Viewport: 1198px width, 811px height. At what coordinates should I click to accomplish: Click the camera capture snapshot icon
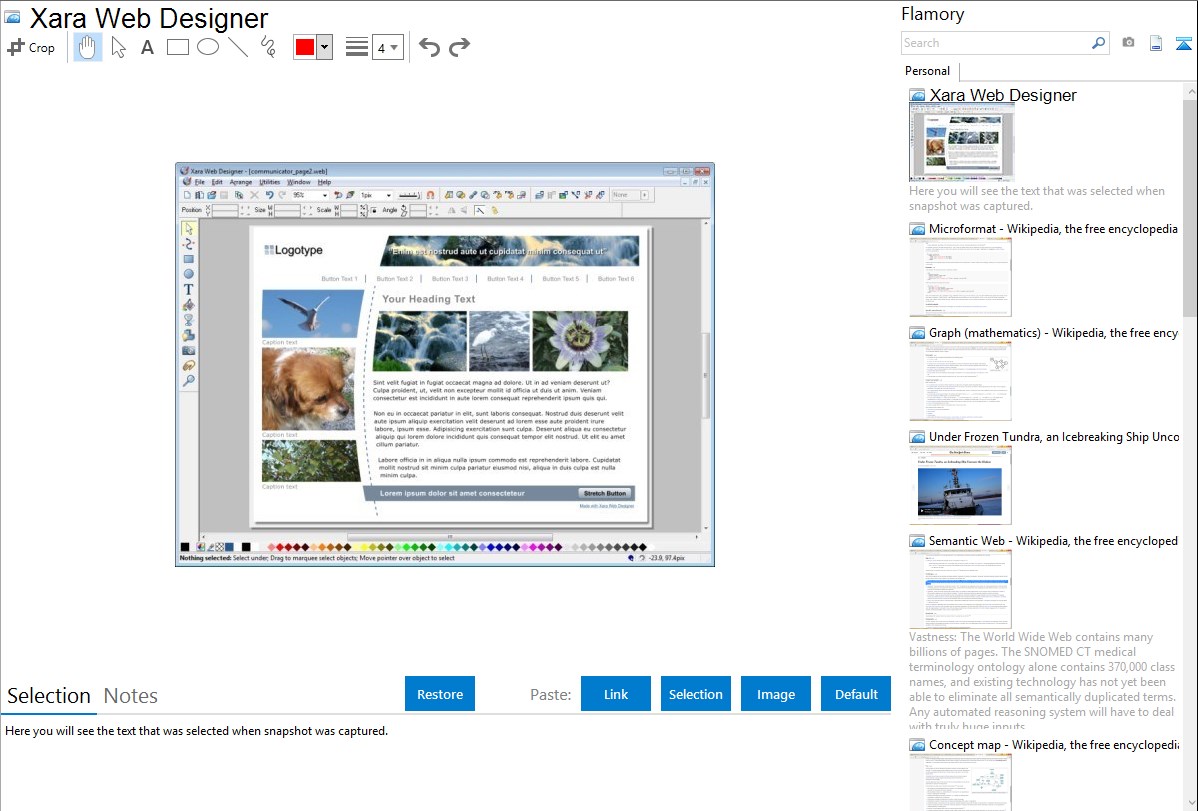pyautogui.click(x=1128, y=43)
